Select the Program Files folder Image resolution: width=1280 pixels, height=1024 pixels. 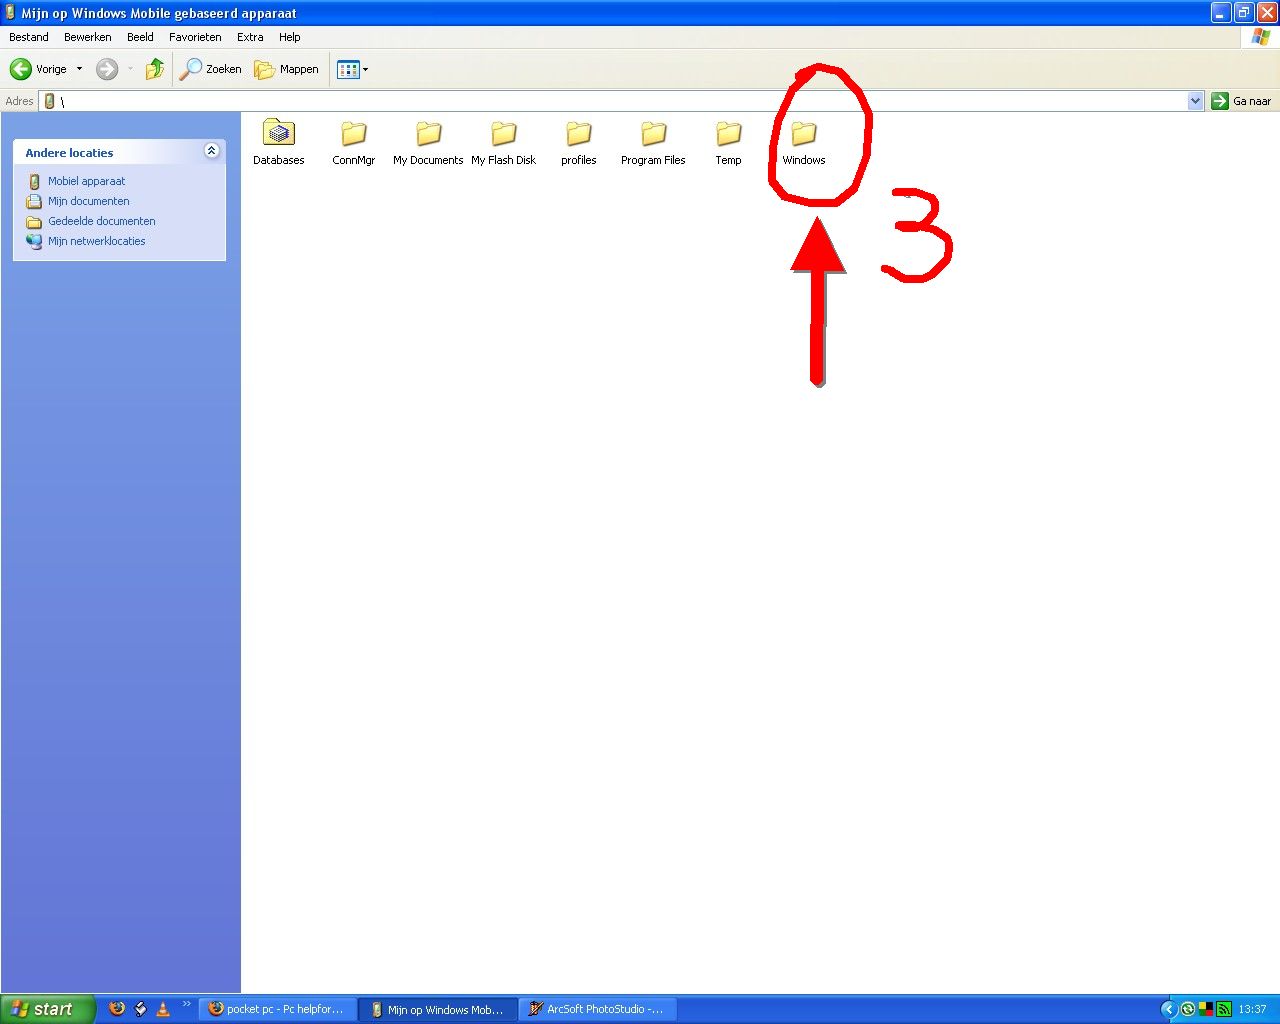click(x=653, y=142)
